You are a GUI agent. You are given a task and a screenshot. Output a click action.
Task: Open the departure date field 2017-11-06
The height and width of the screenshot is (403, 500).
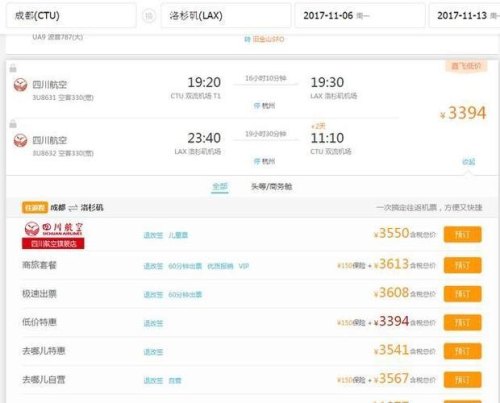(x=360, y=15)
